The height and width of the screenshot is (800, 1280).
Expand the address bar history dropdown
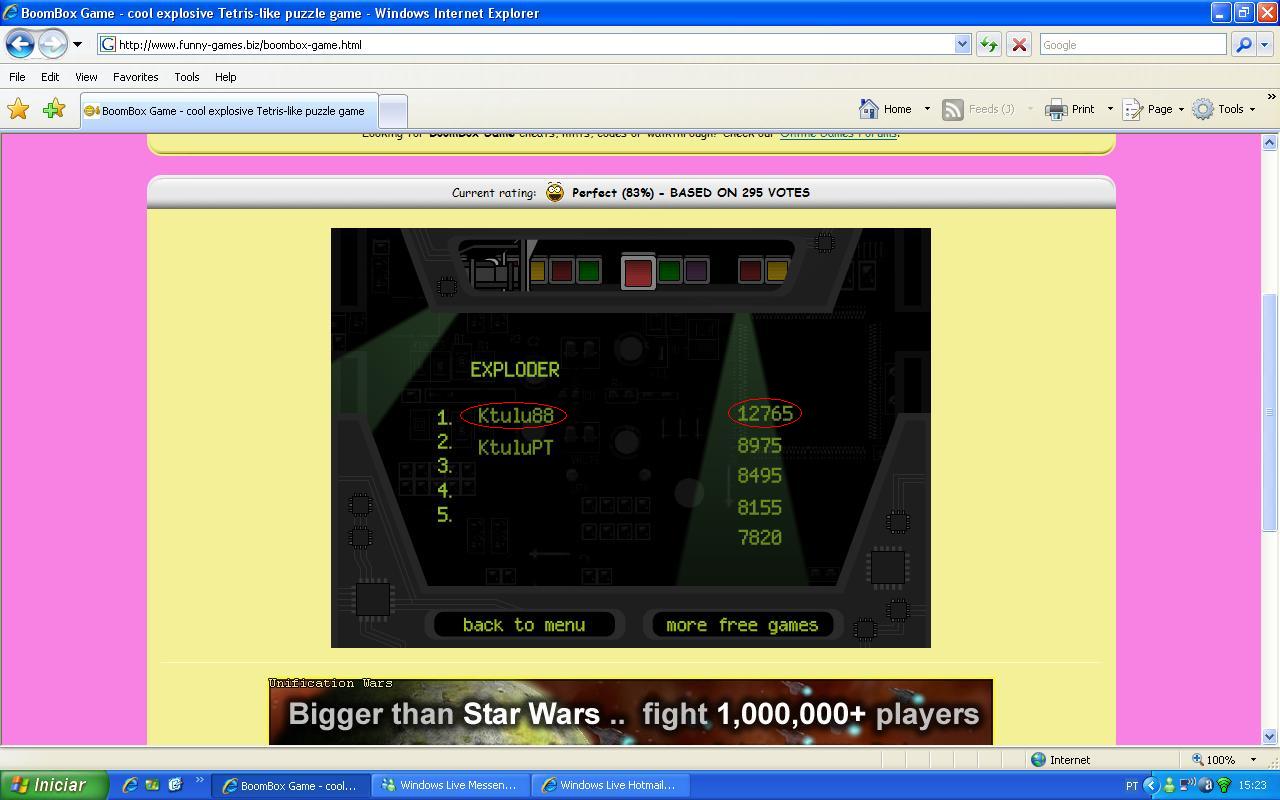(x=962, y=44)
